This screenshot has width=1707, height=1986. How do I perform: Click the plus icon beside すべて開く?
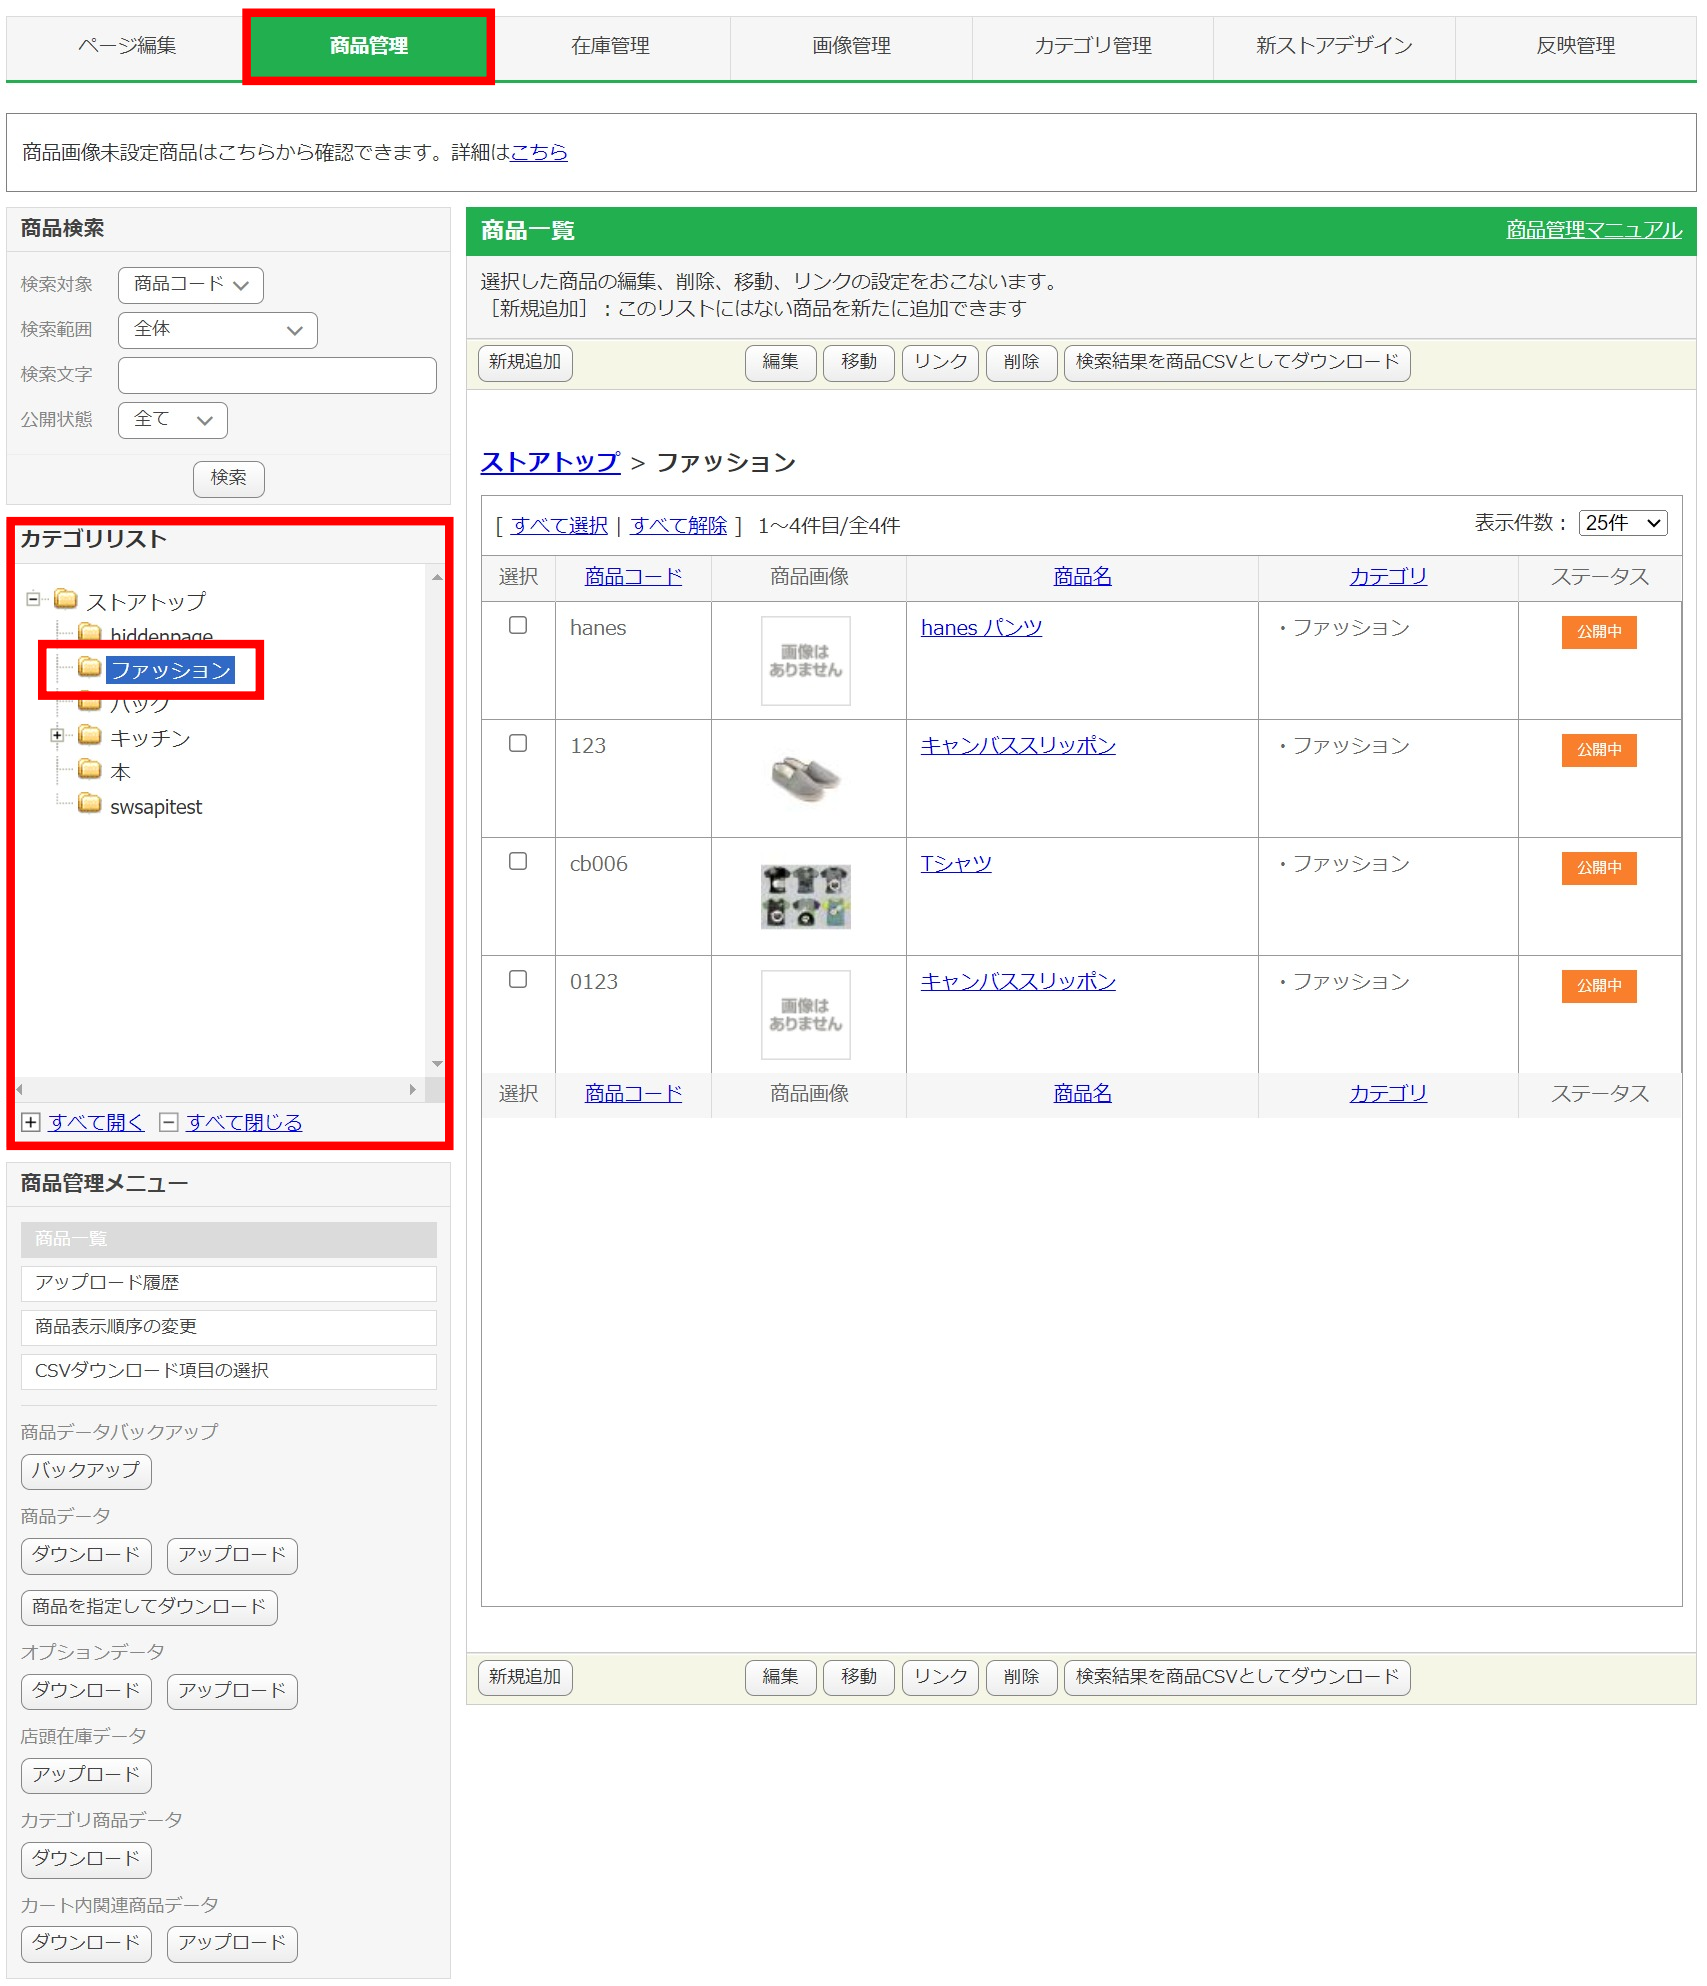pos(31,1122)
